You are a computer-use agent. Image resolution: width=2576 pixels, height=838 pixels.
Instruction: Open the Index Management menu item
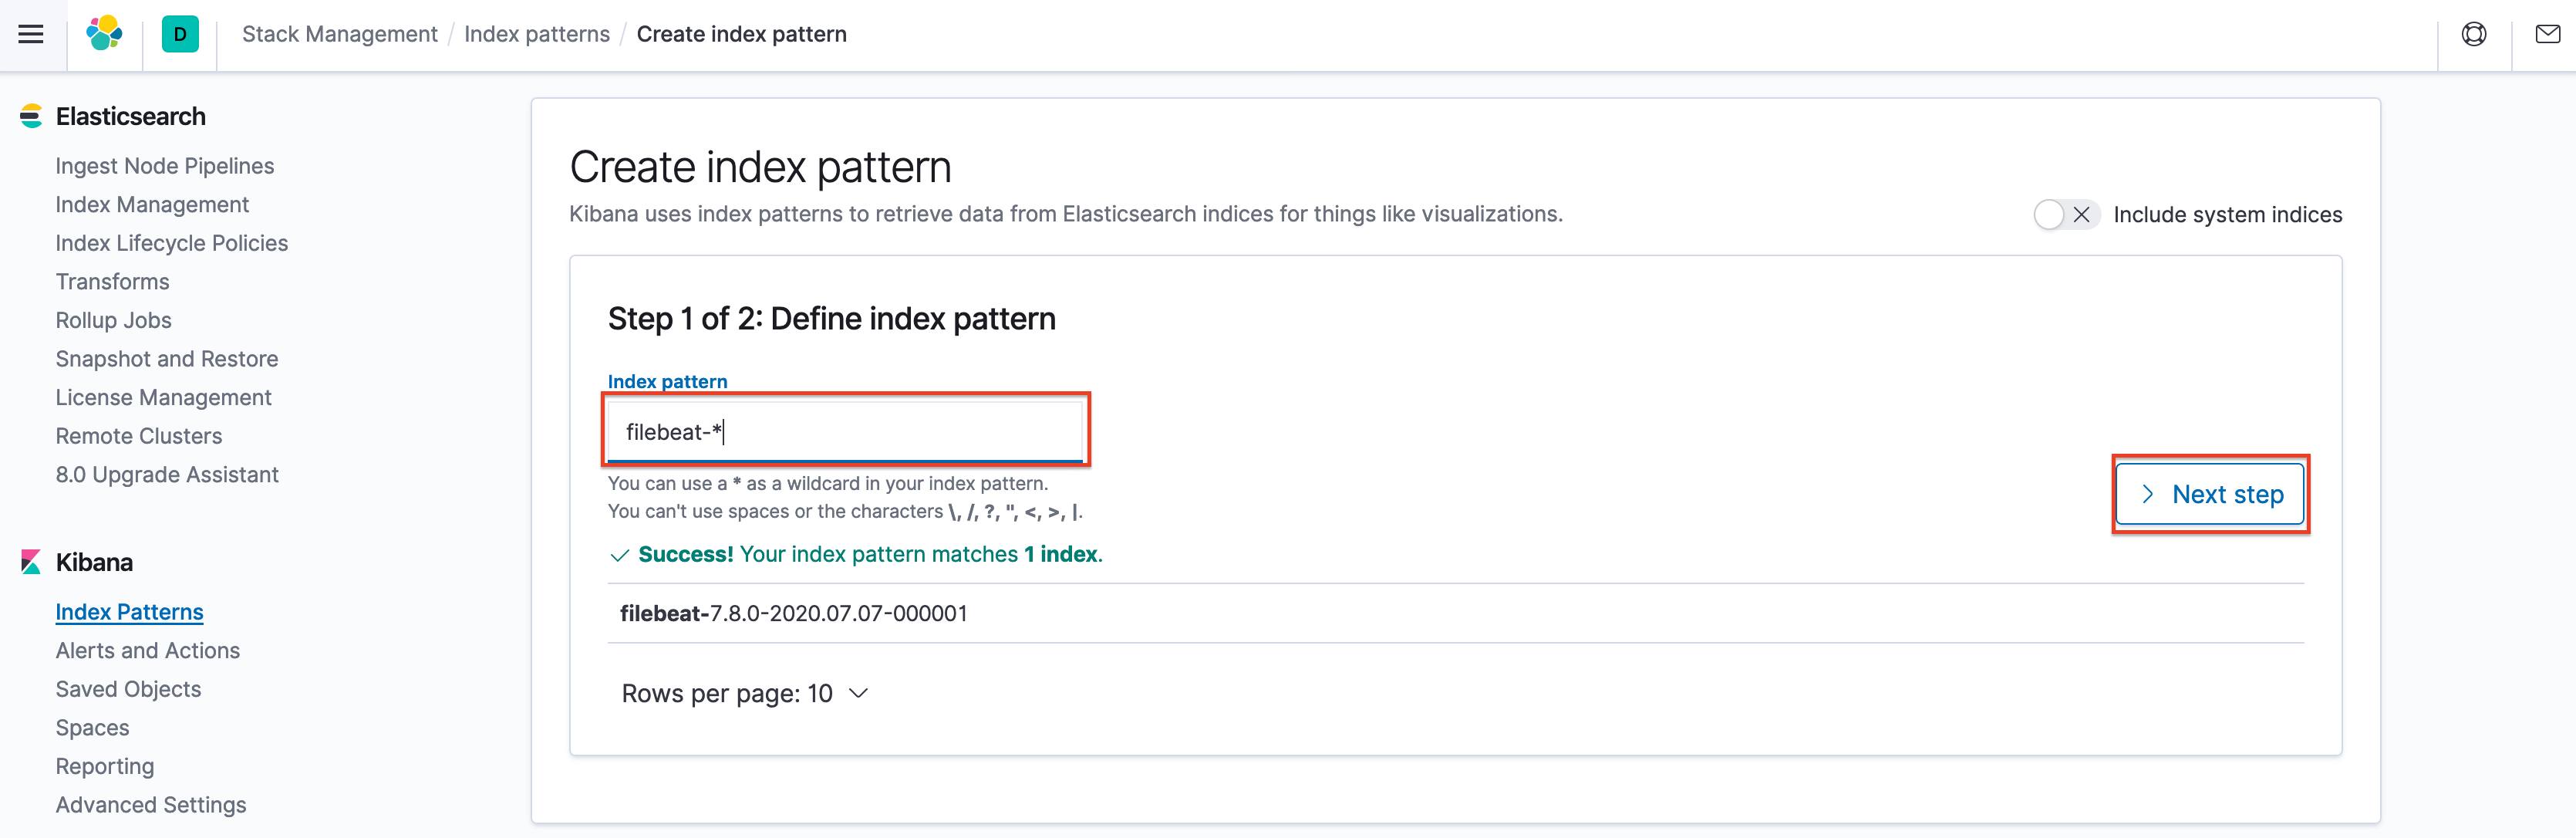click(x=151, y=204)
